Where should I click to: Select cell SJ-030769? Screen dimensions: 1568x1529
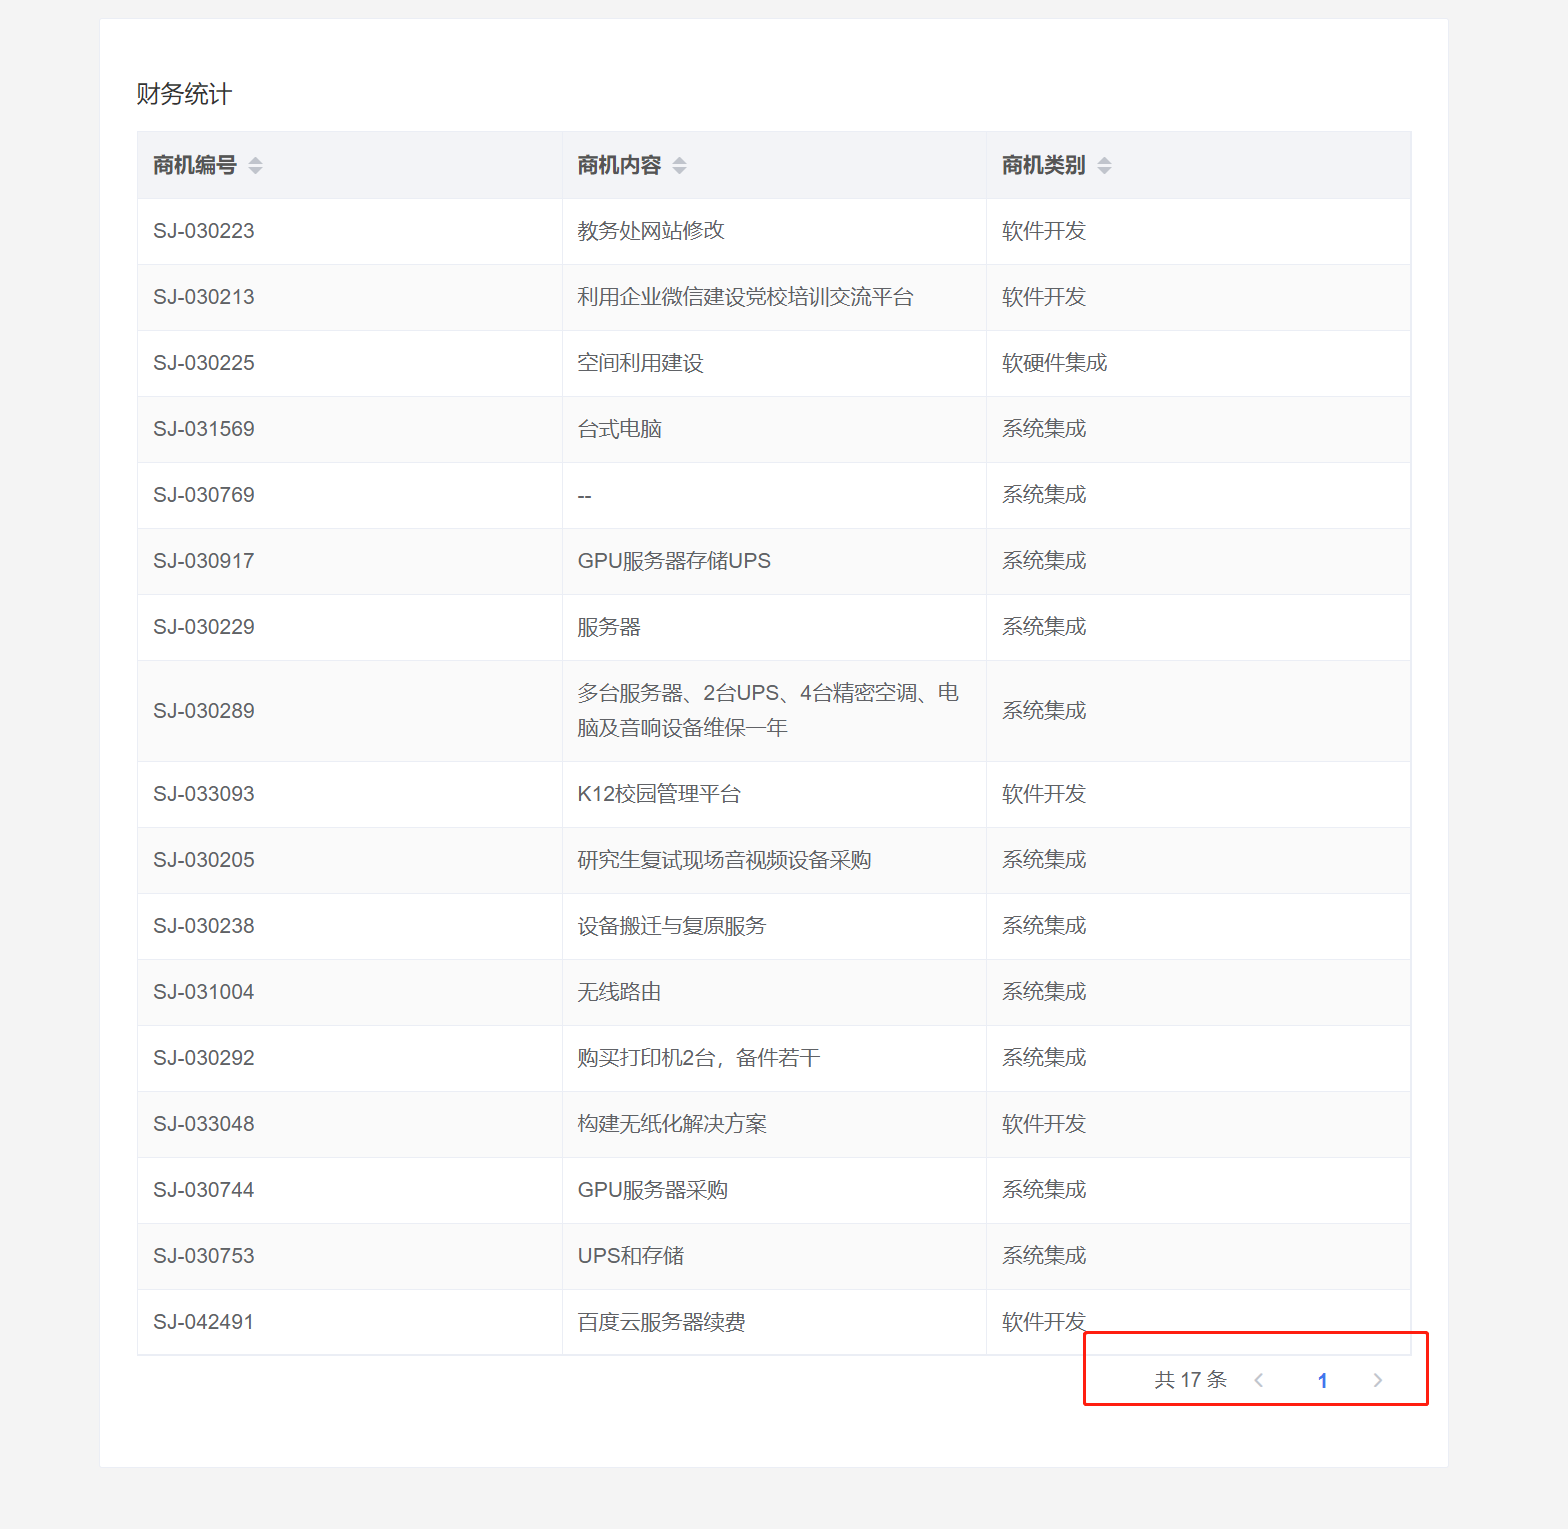[350, 495]
